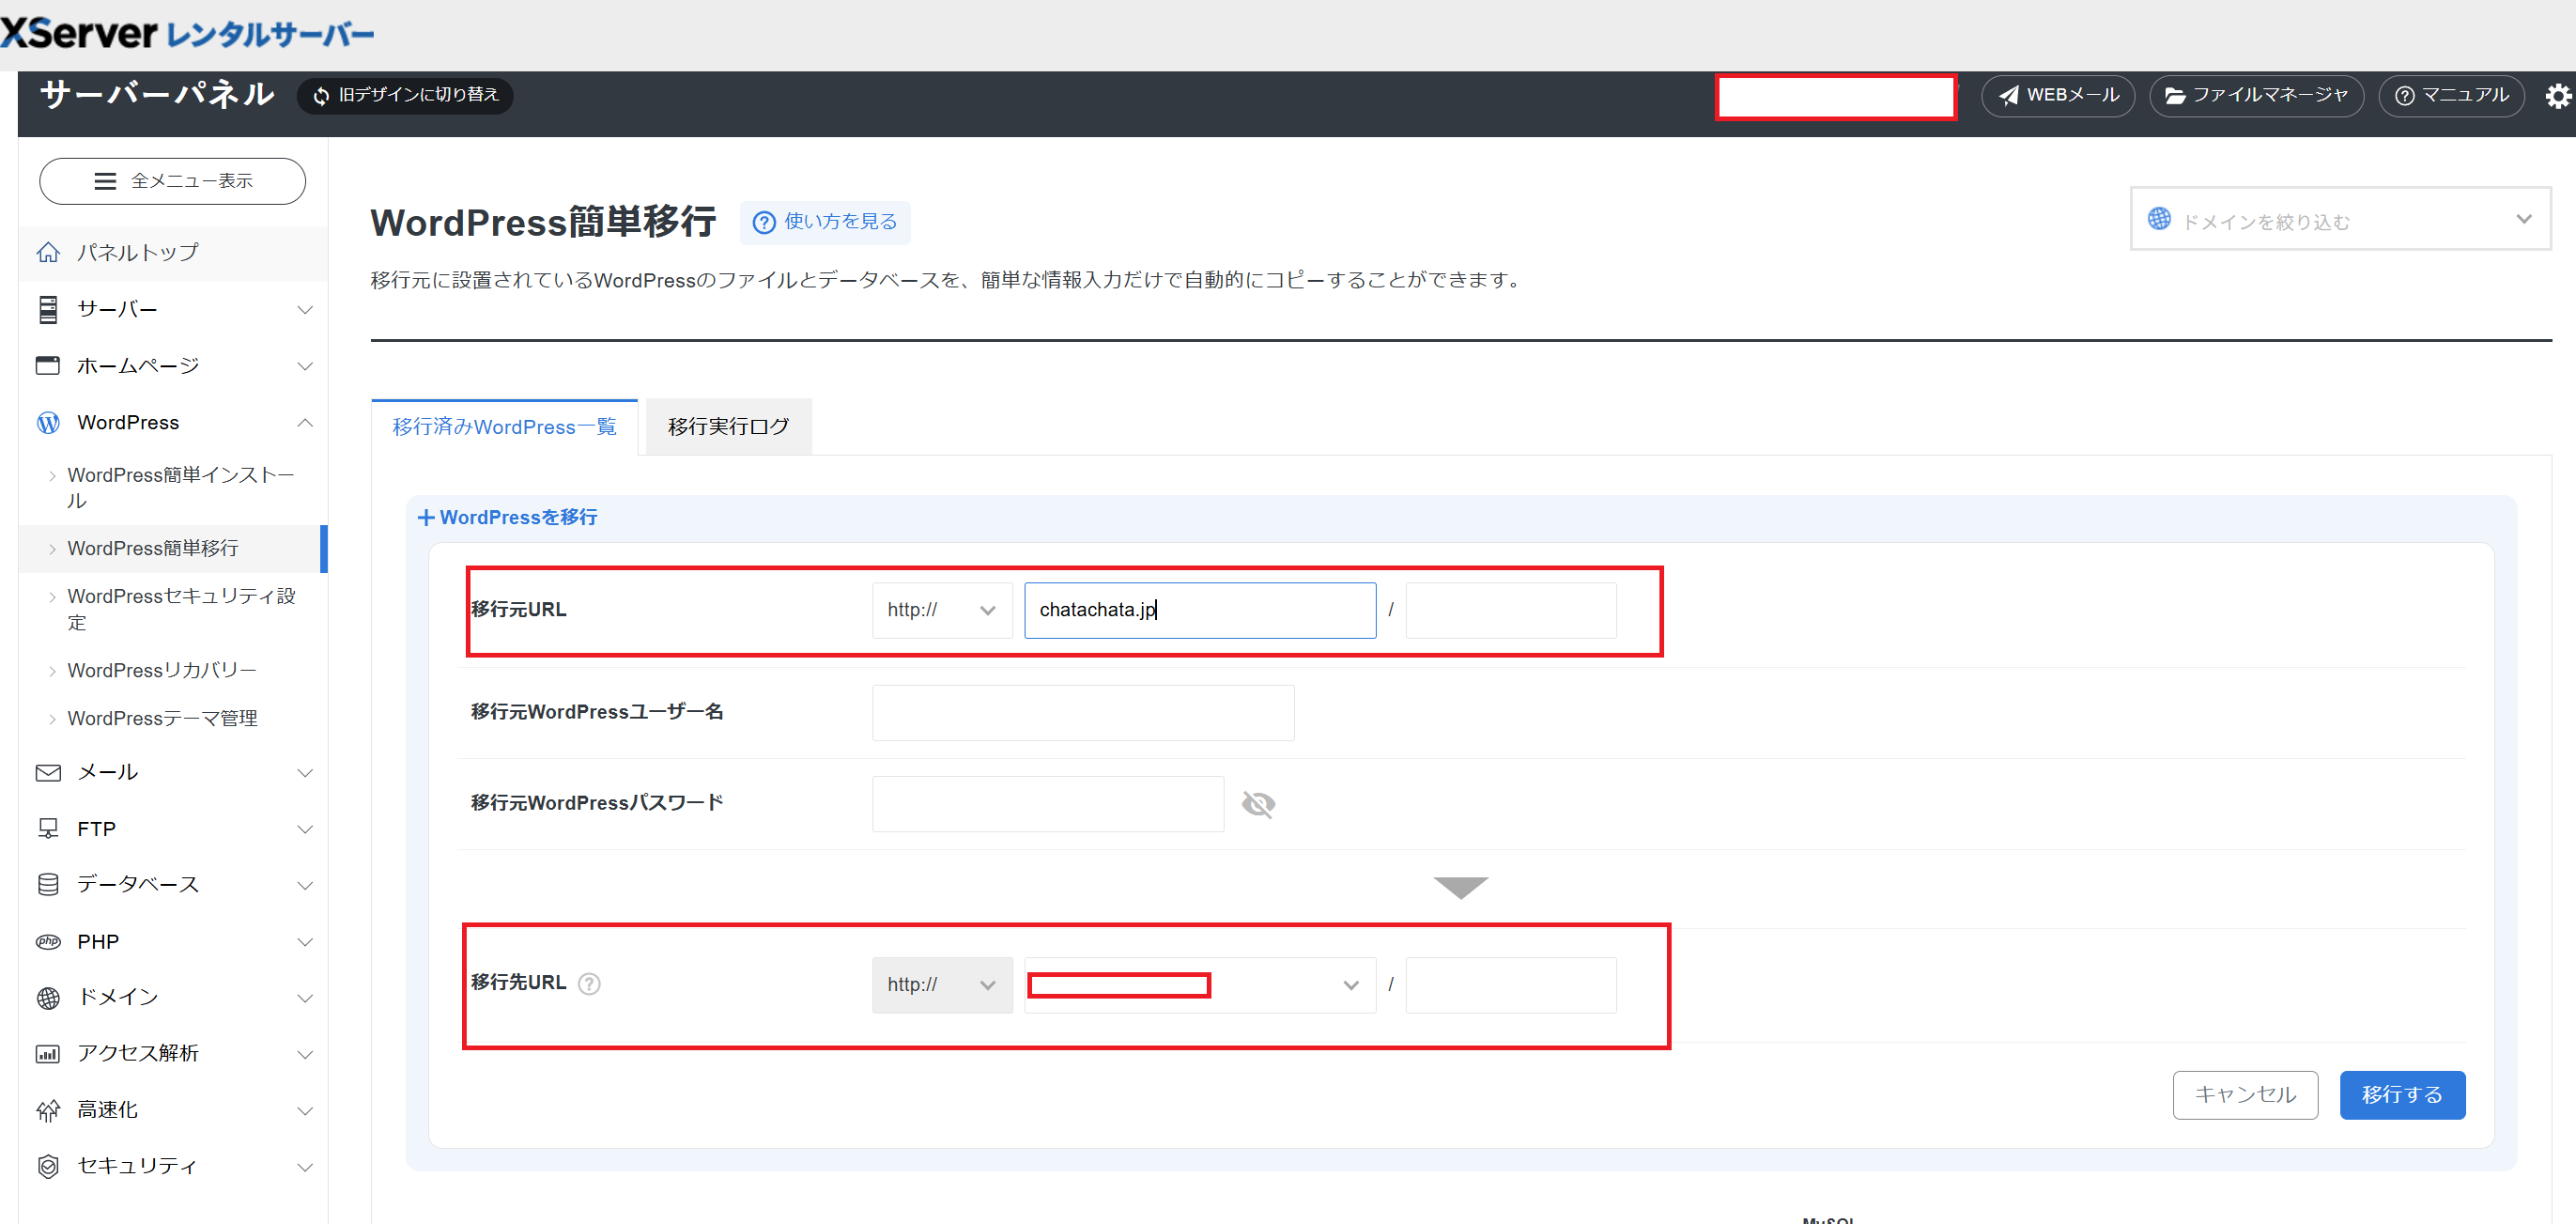
Task: Open the destination domain select box
Action: click(1199, 985)
